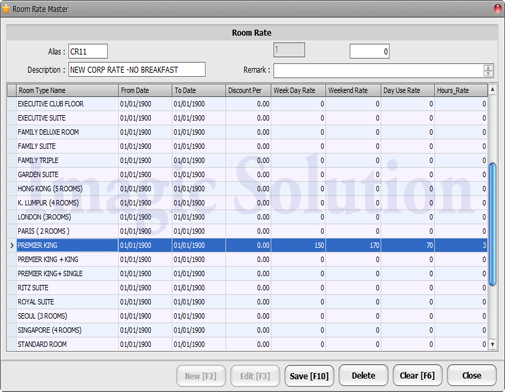505x392 pixels.
Task: Click the Alias input field
Action: [x=88, y=51]
